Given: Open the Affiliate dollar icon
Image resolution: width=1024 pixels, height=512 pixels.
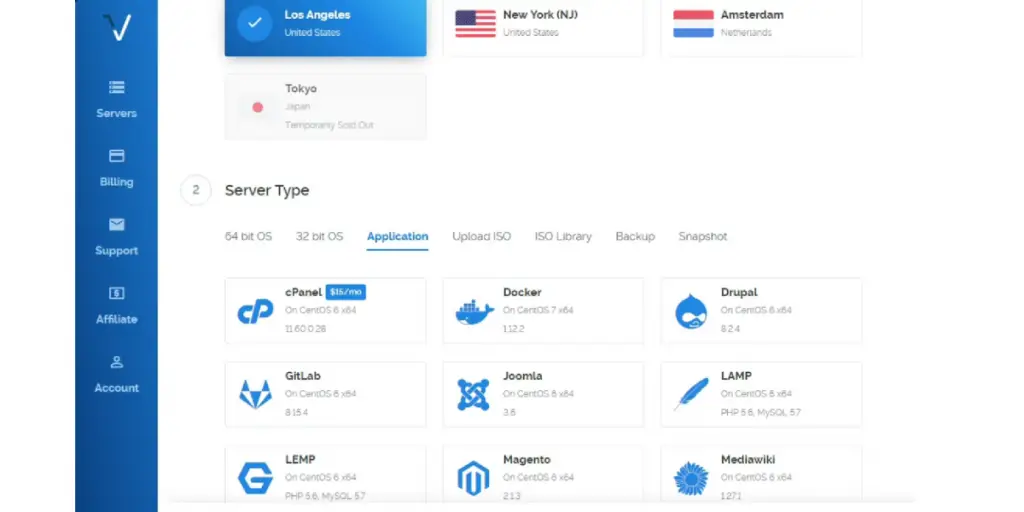Looking at the screenshot, I should [x=117, y=293].
